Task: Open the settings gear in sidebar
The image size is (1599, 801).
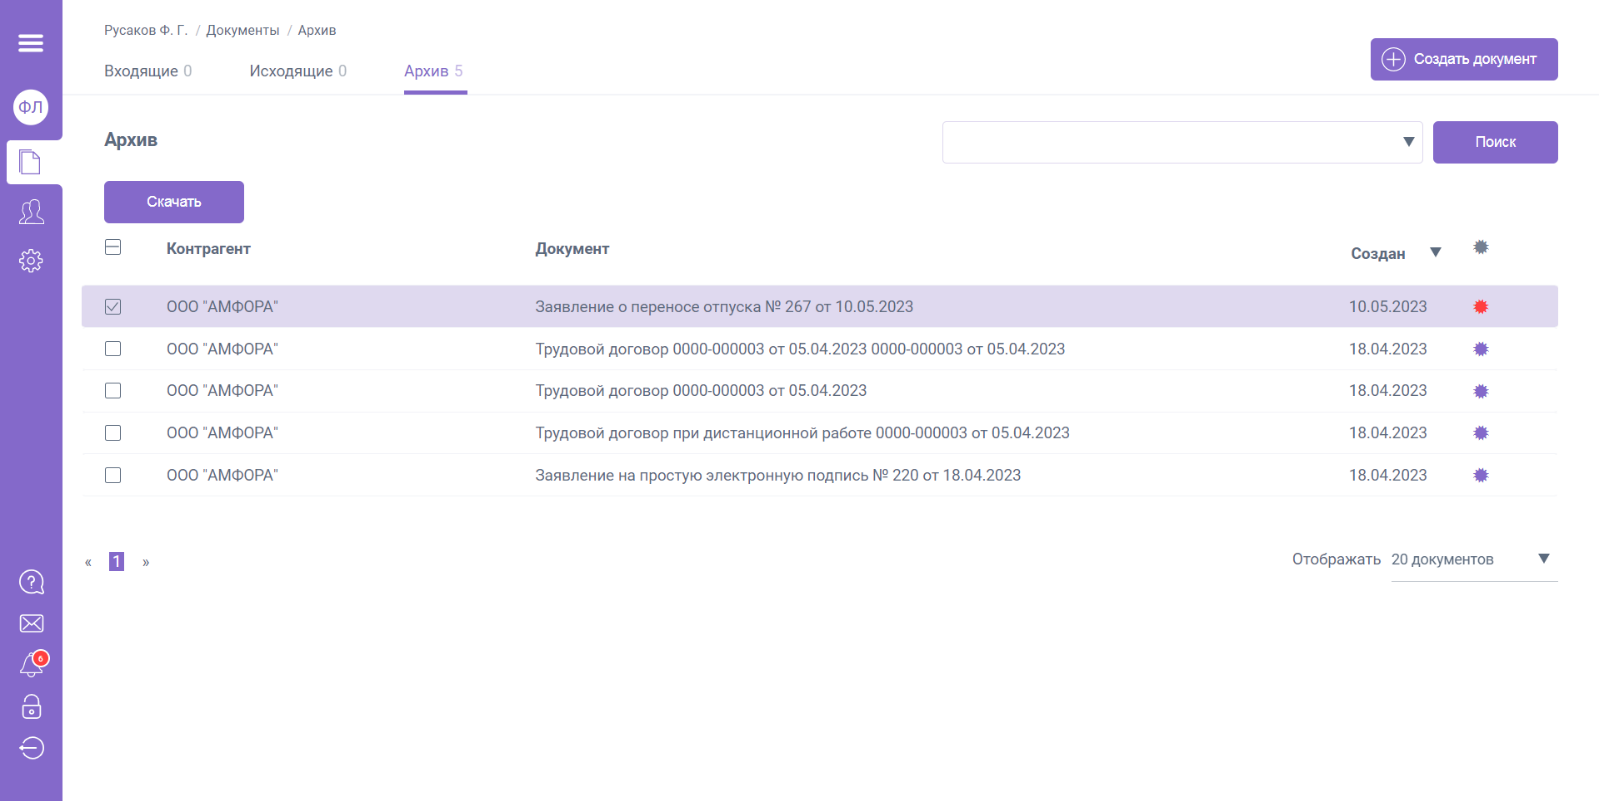Action: click(31, 261)
